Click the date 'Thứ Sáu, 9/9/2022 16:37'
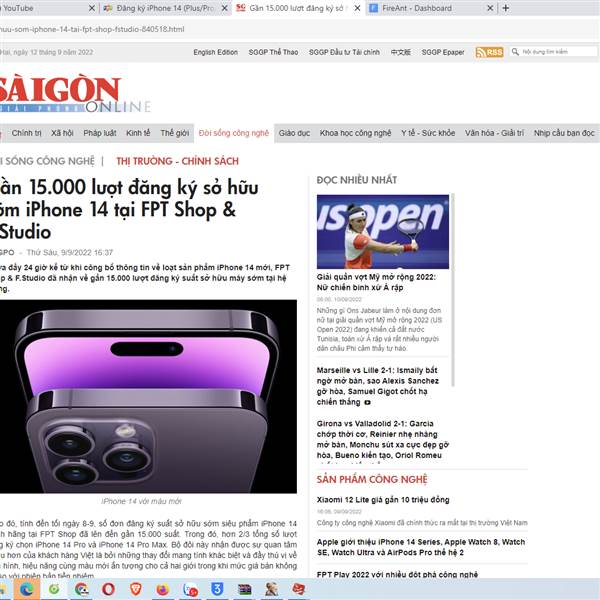 (70, 253)
